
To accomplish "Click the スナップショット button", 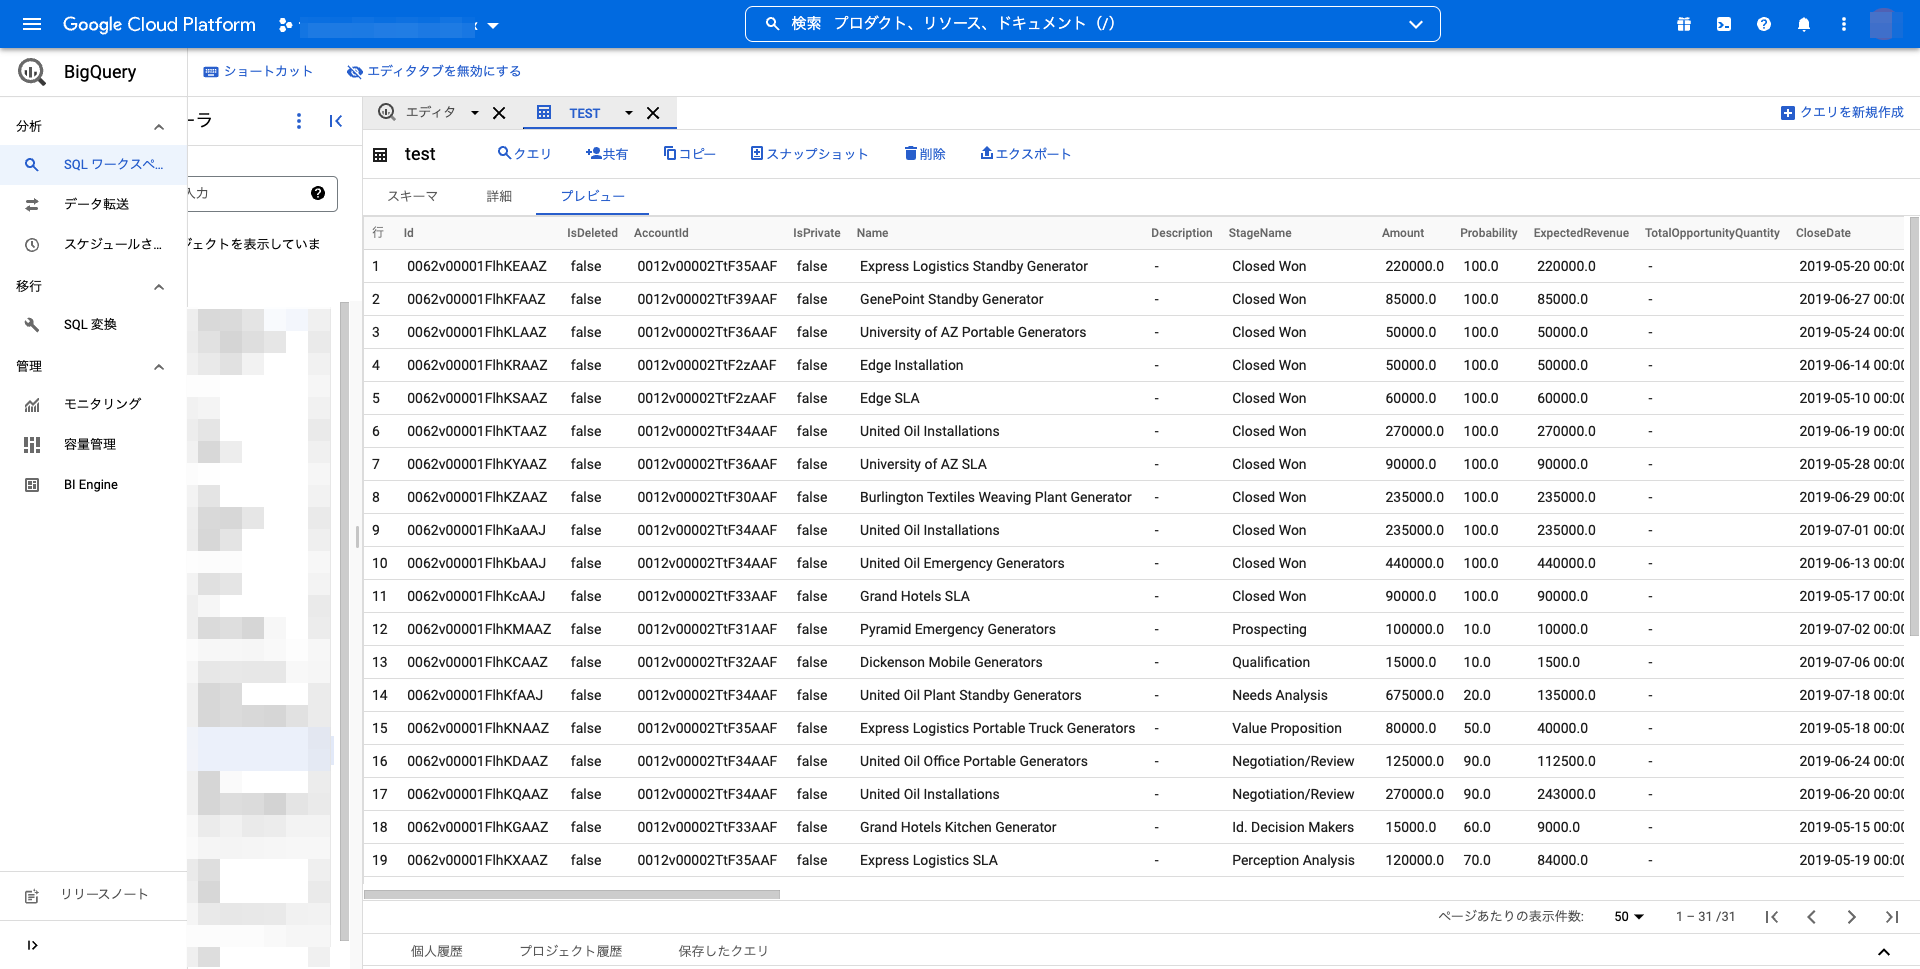I will point(809,154).
